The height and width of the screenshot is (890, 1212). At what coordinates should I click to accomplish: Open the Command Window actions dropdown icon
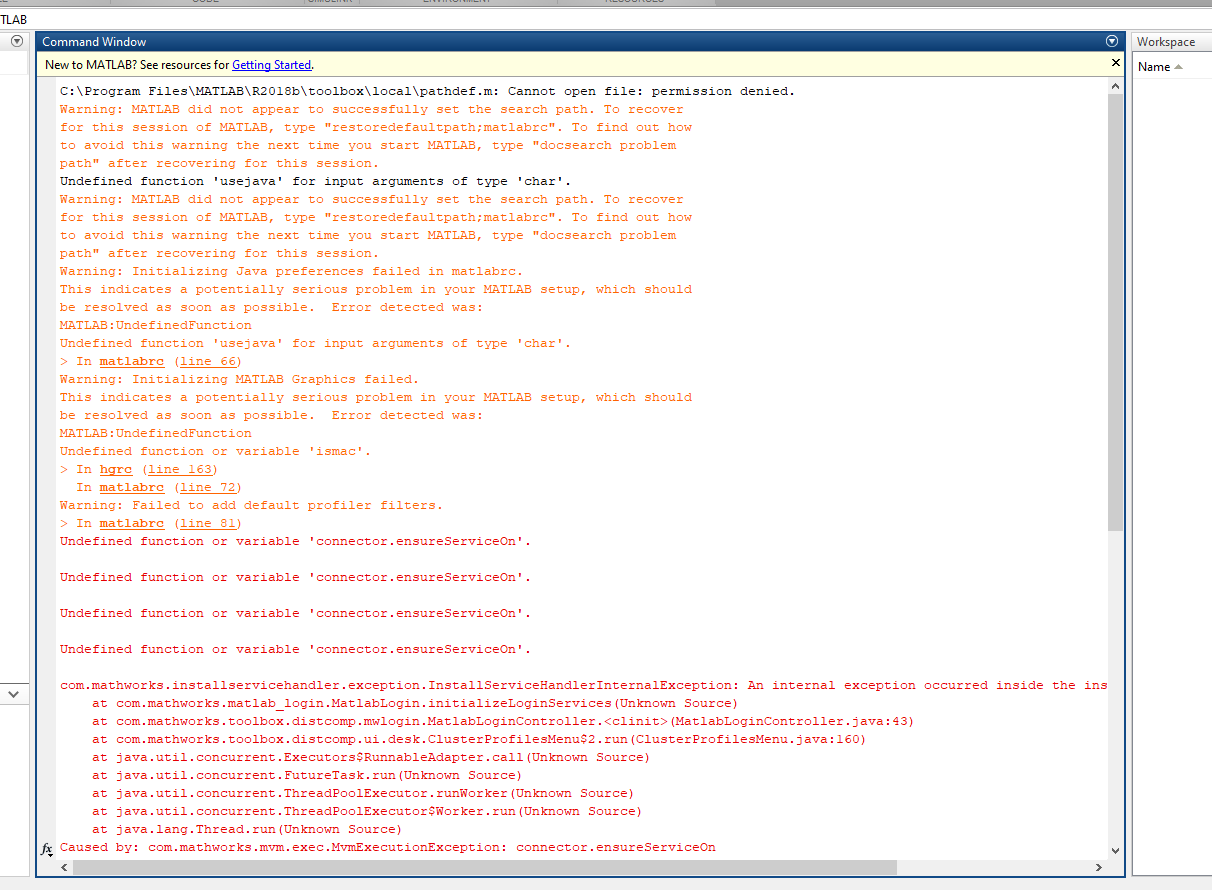[1112, 41]
